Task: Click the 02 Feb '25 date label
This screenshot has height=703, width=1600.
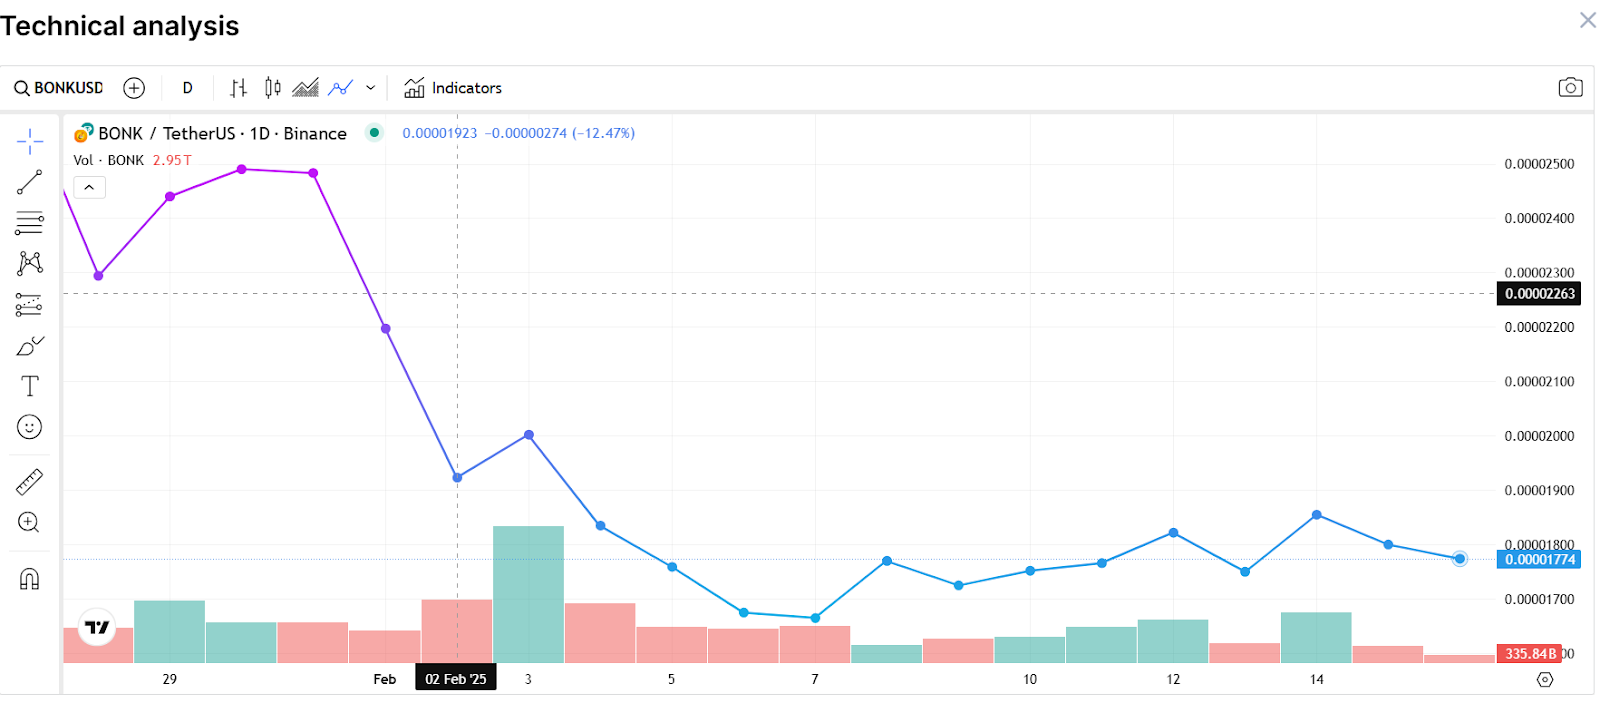Action: (x=456, y=679)
